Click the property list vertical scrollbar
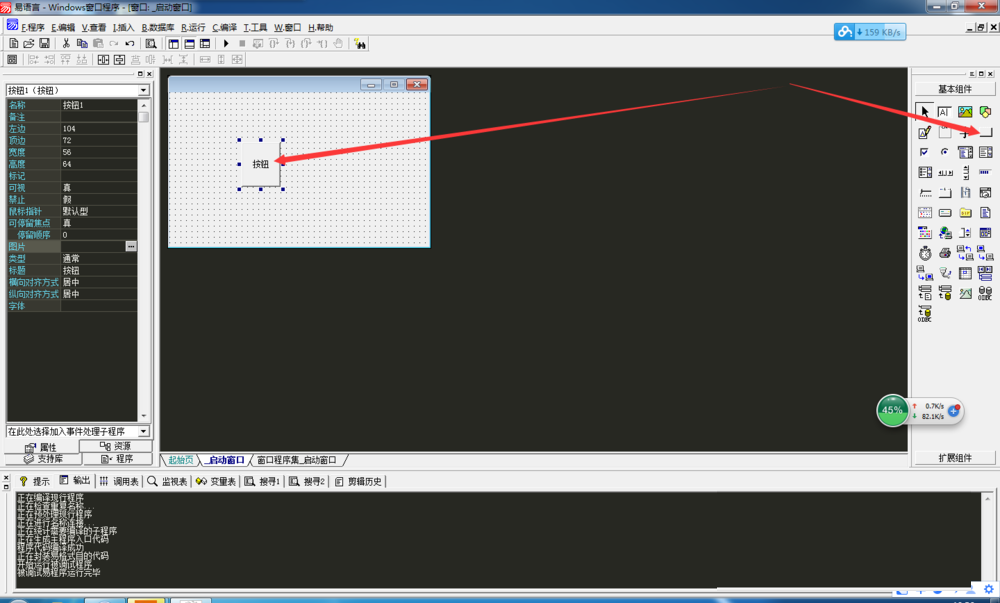The height and width of the screenshot is (603, 1000). [143, 261]
